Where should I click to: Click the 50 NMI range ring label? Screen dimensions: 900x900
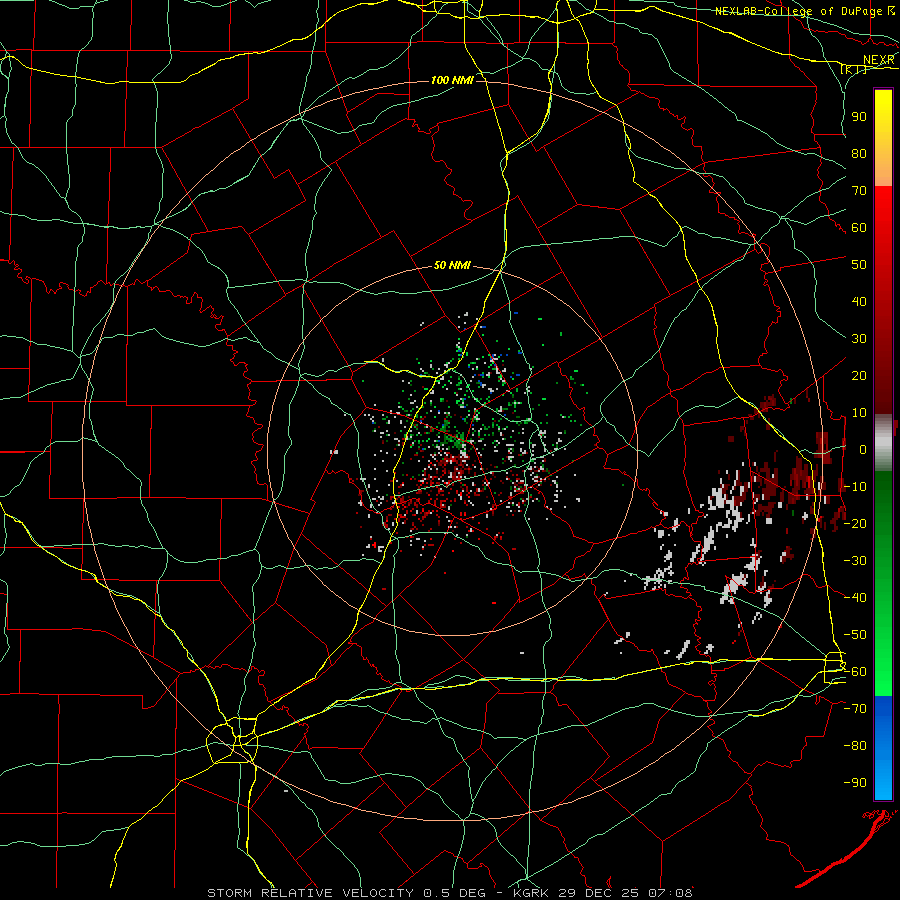(x=452, y=265)
